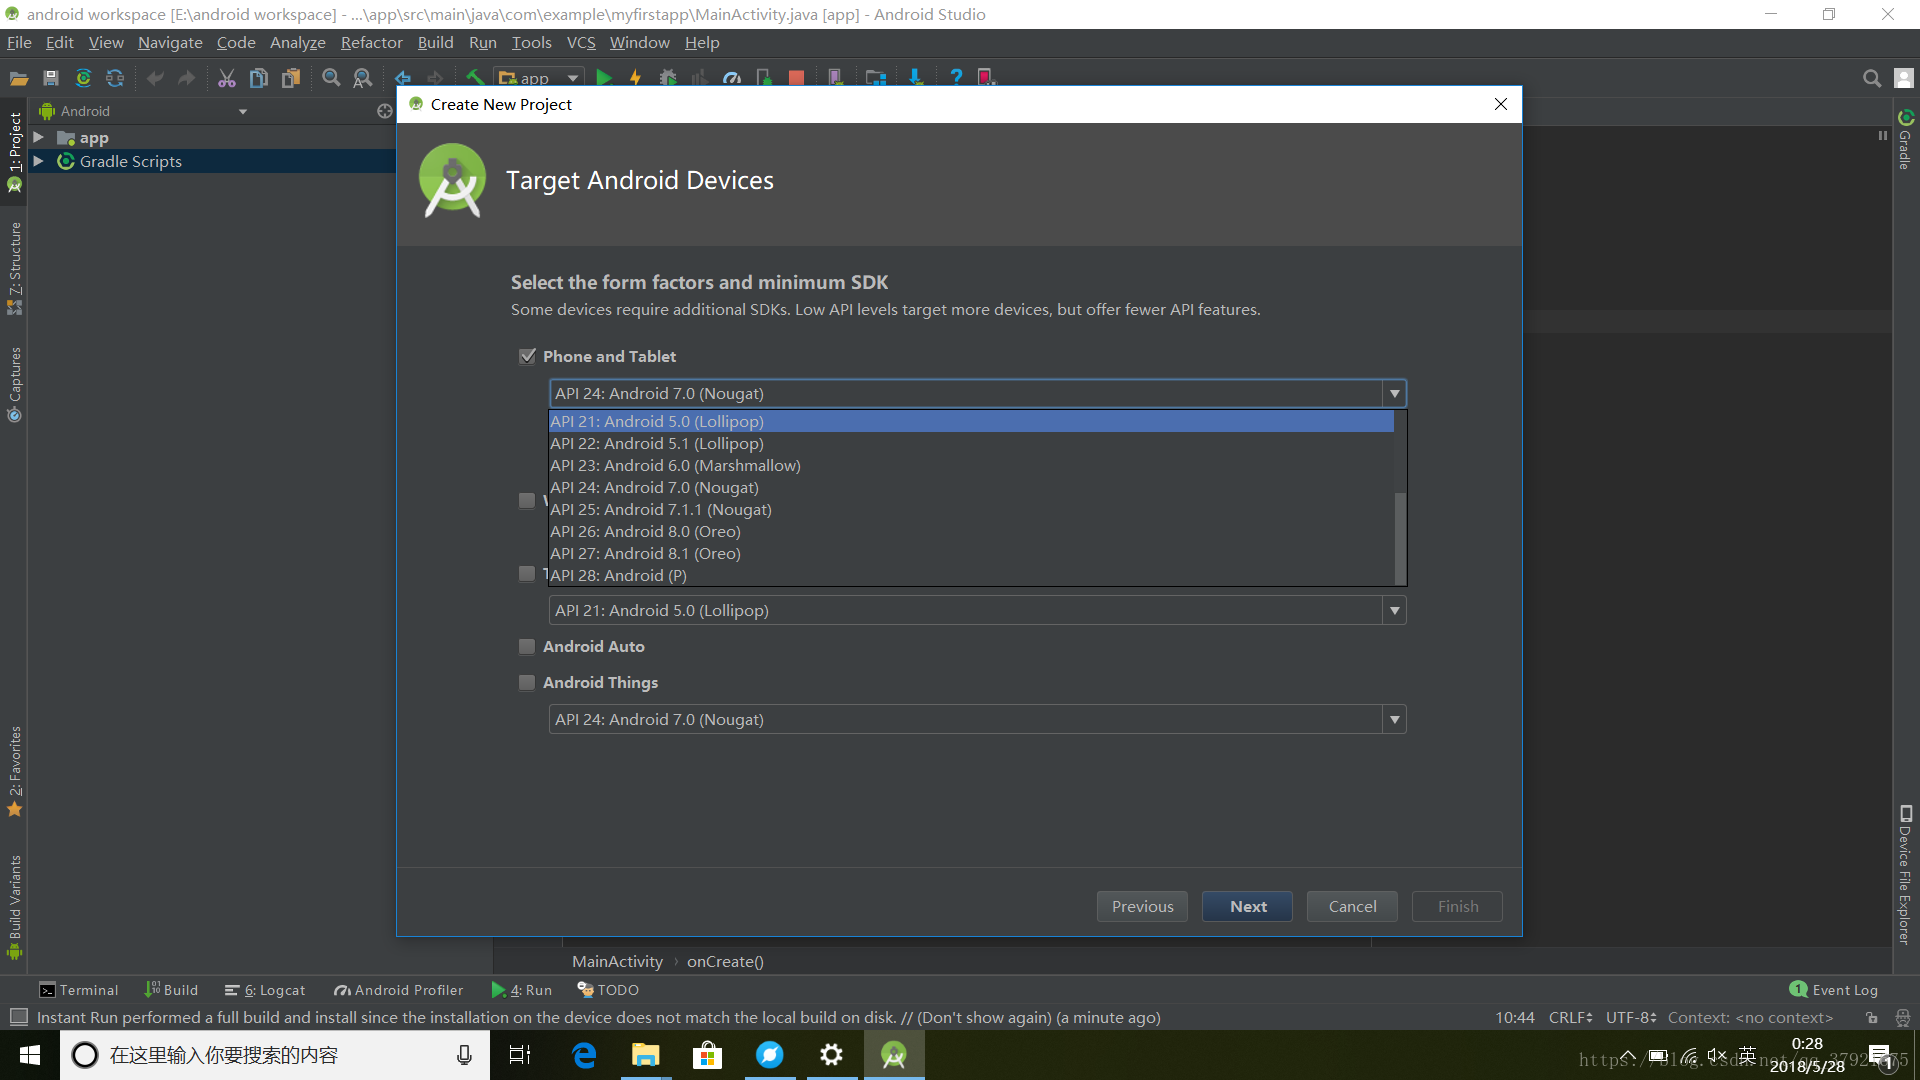1920x1080 pixels.
Task: Select API 28: Android (P)
Action: [971, 575]
